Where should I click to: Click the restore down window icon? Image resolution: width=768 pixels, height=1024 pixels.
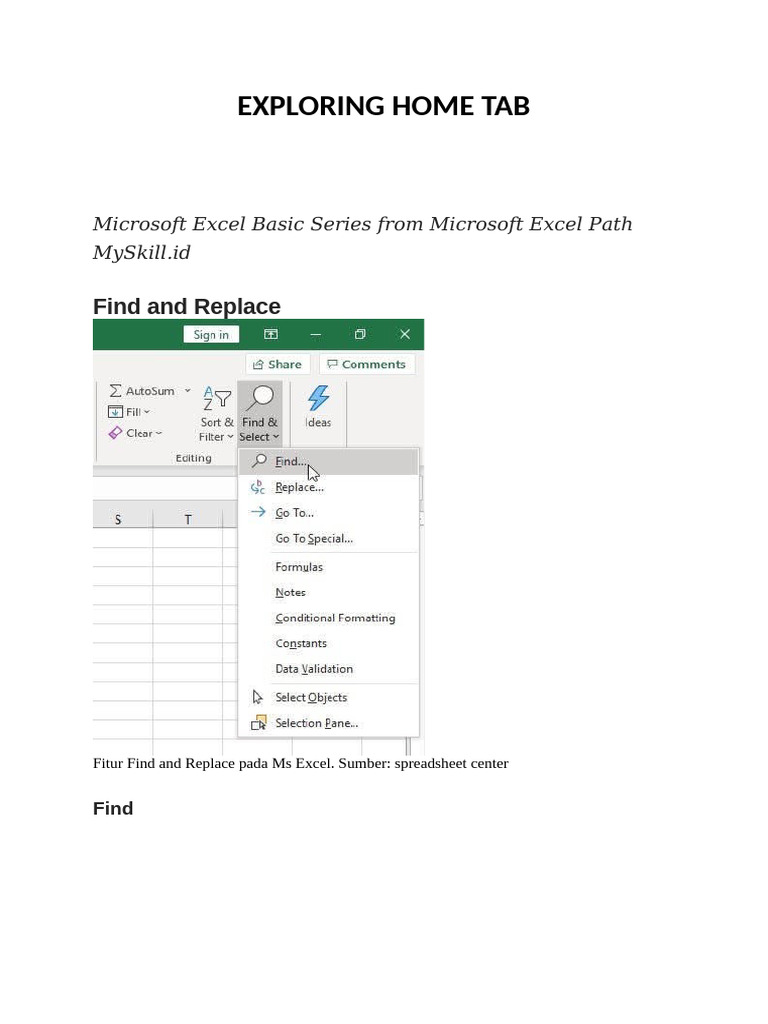tap(360, 334)
